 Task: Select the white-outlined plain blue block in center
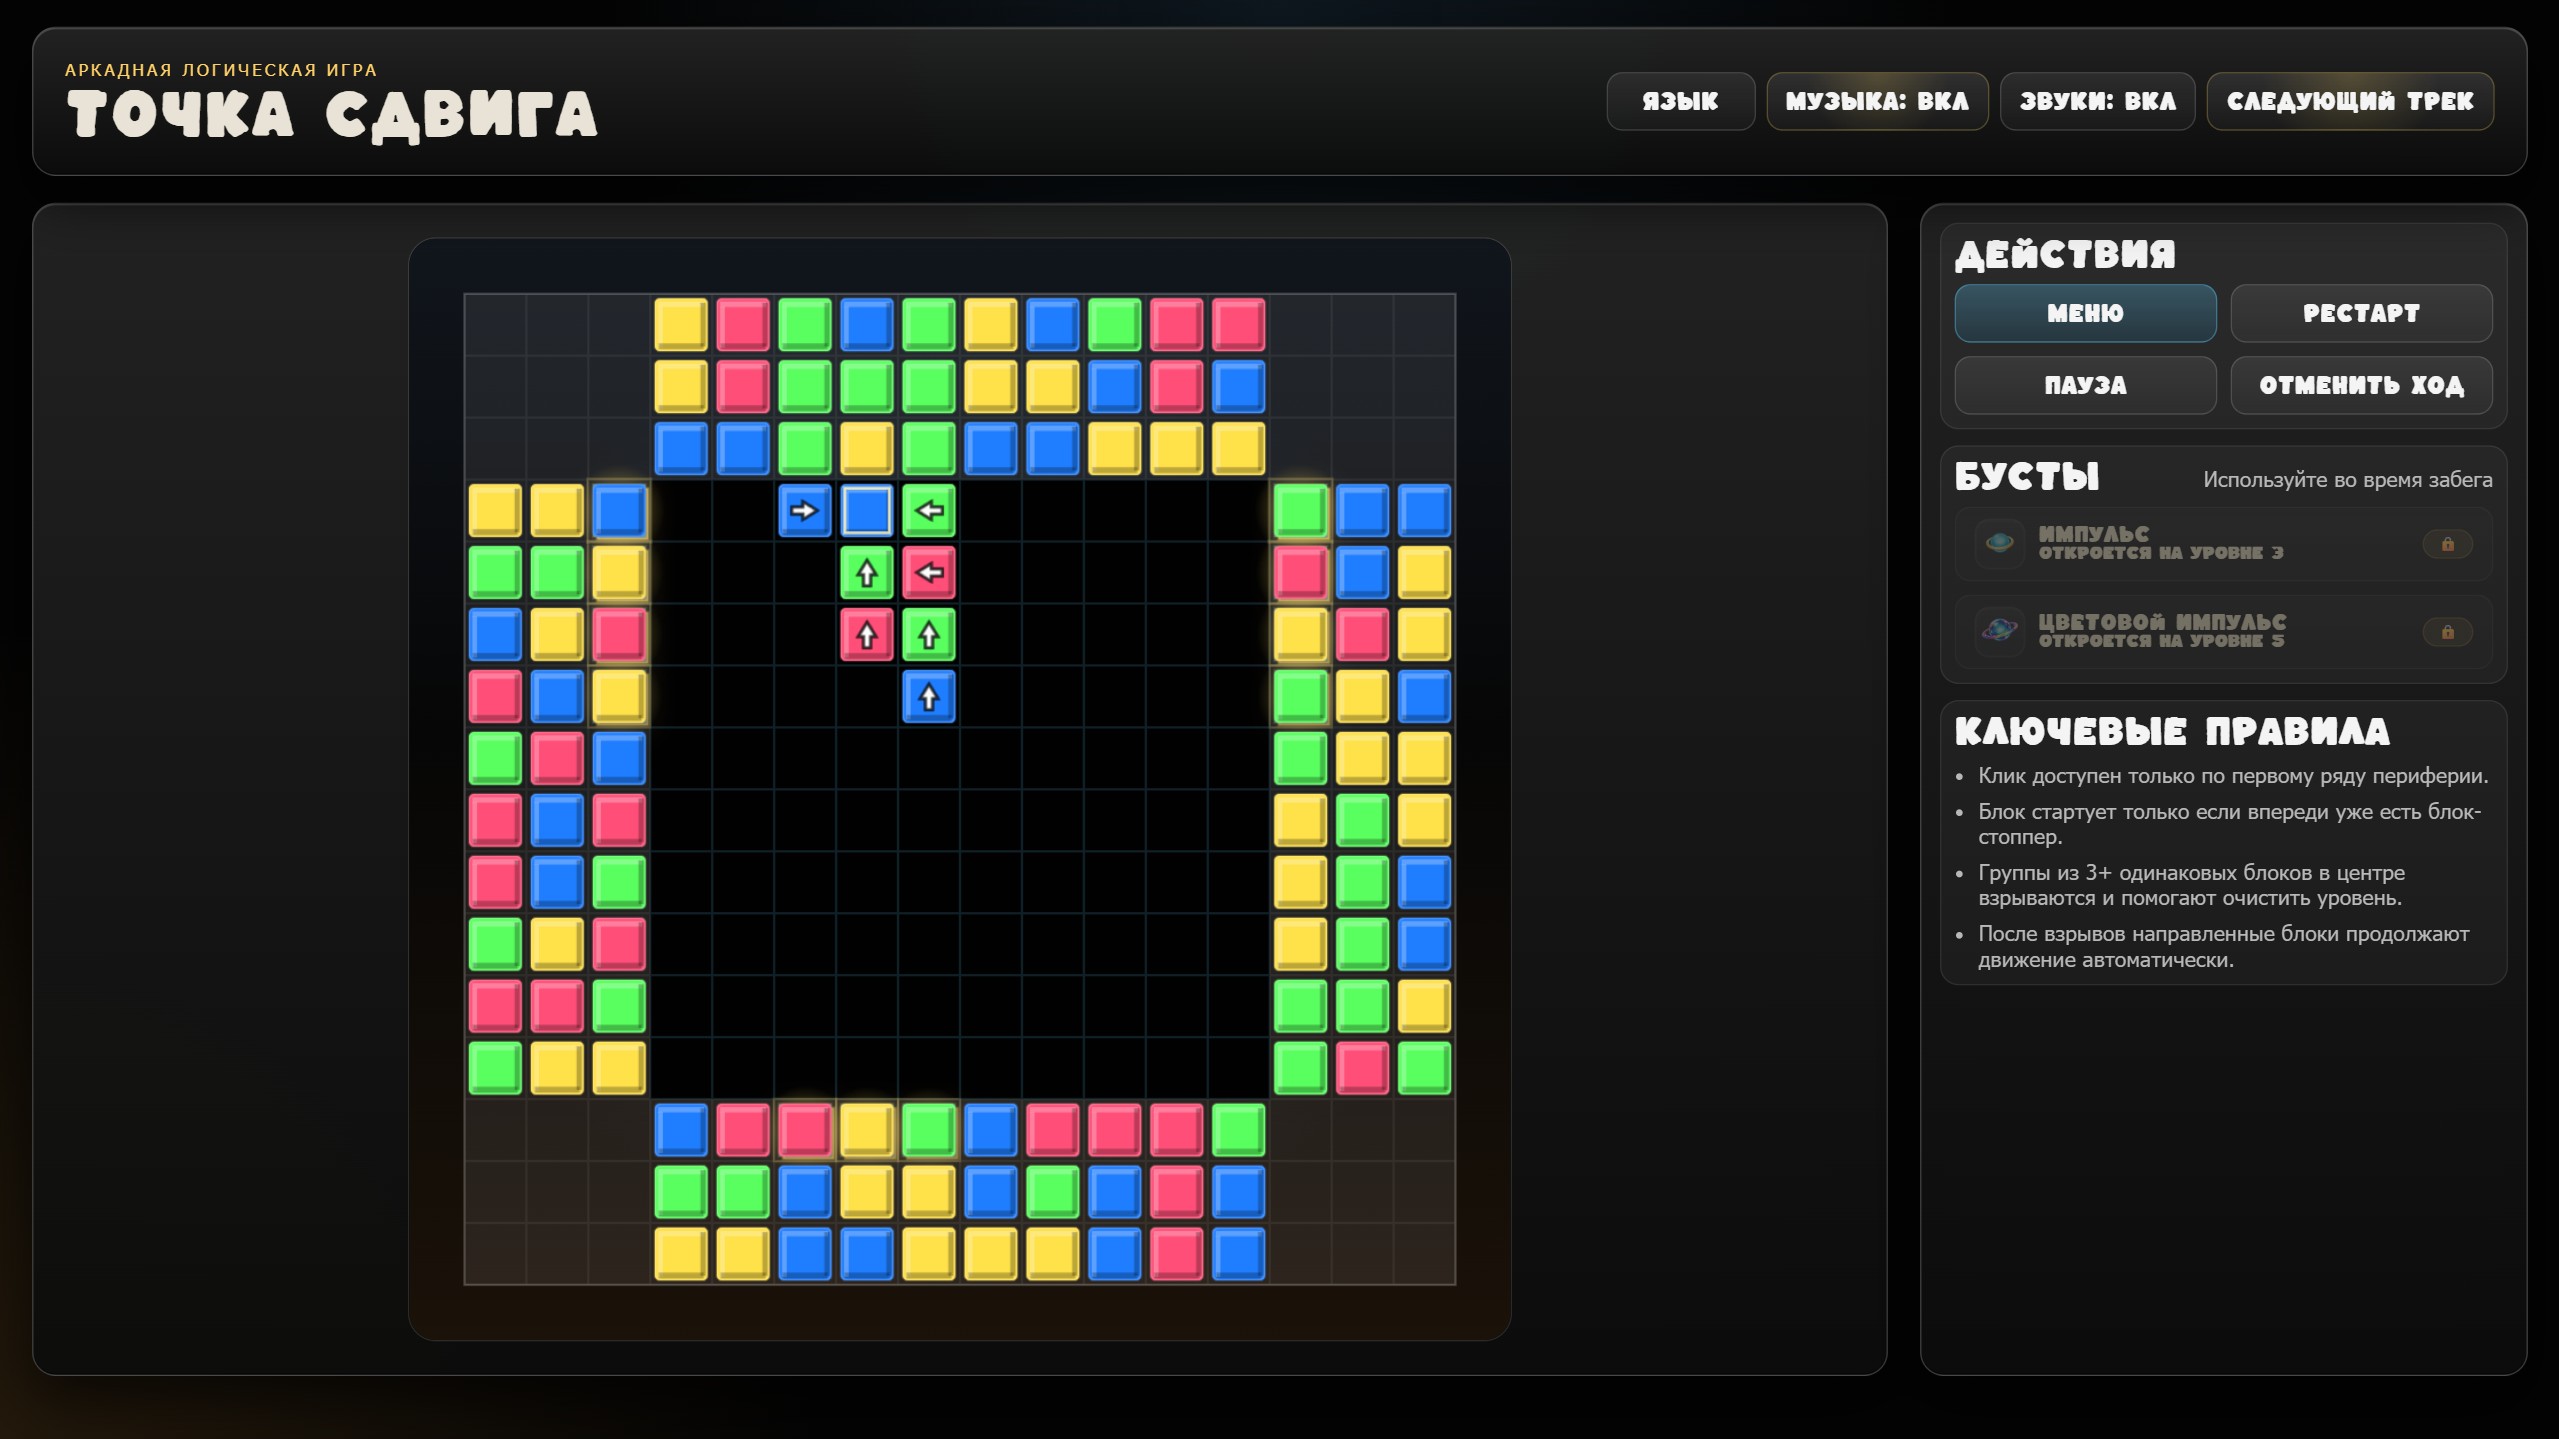click(x=866, y=510)
